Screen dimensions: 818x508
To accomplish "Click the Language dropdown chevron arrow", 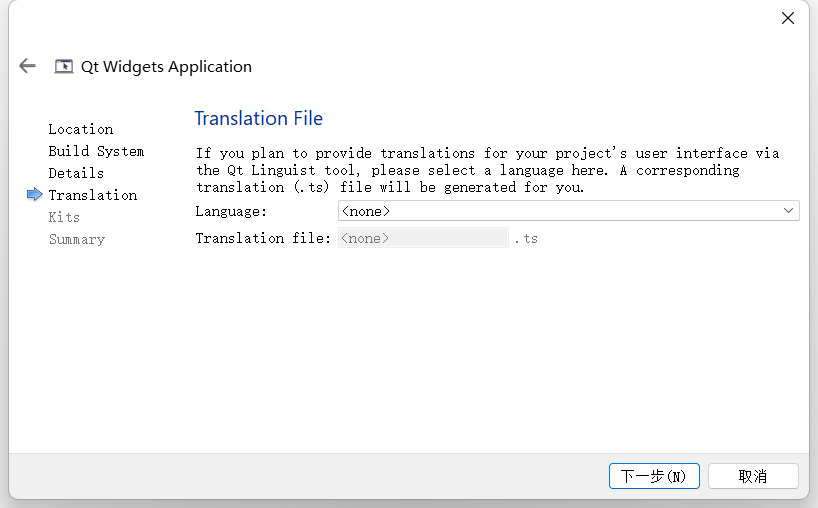I will coord(788,211).
